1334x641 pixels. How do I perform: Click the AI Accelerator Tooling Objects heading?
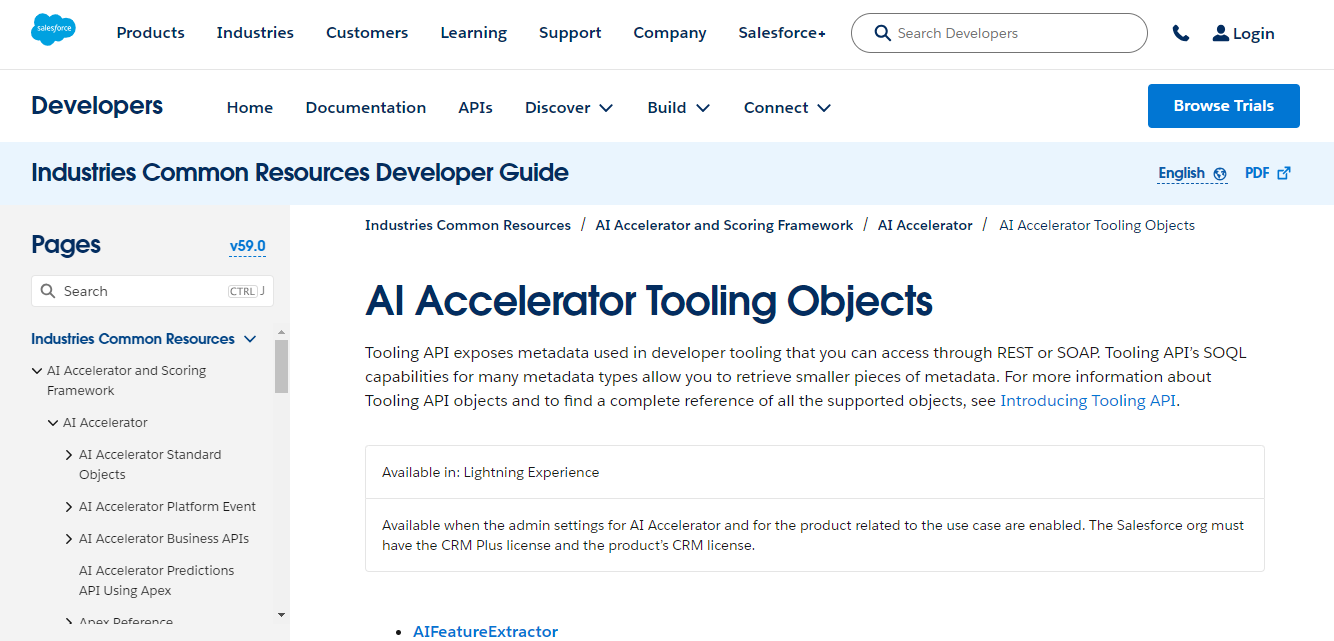point(649,300)
